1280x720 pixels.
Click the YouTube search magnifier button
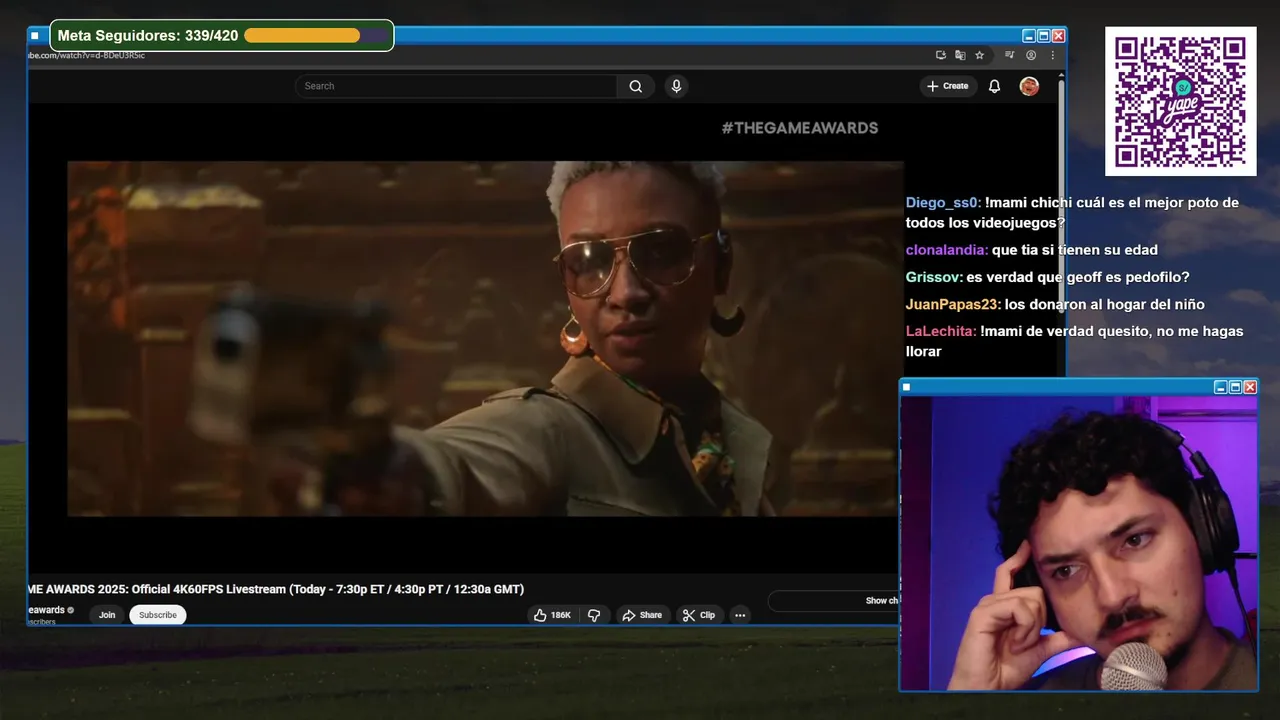point(636,86)
